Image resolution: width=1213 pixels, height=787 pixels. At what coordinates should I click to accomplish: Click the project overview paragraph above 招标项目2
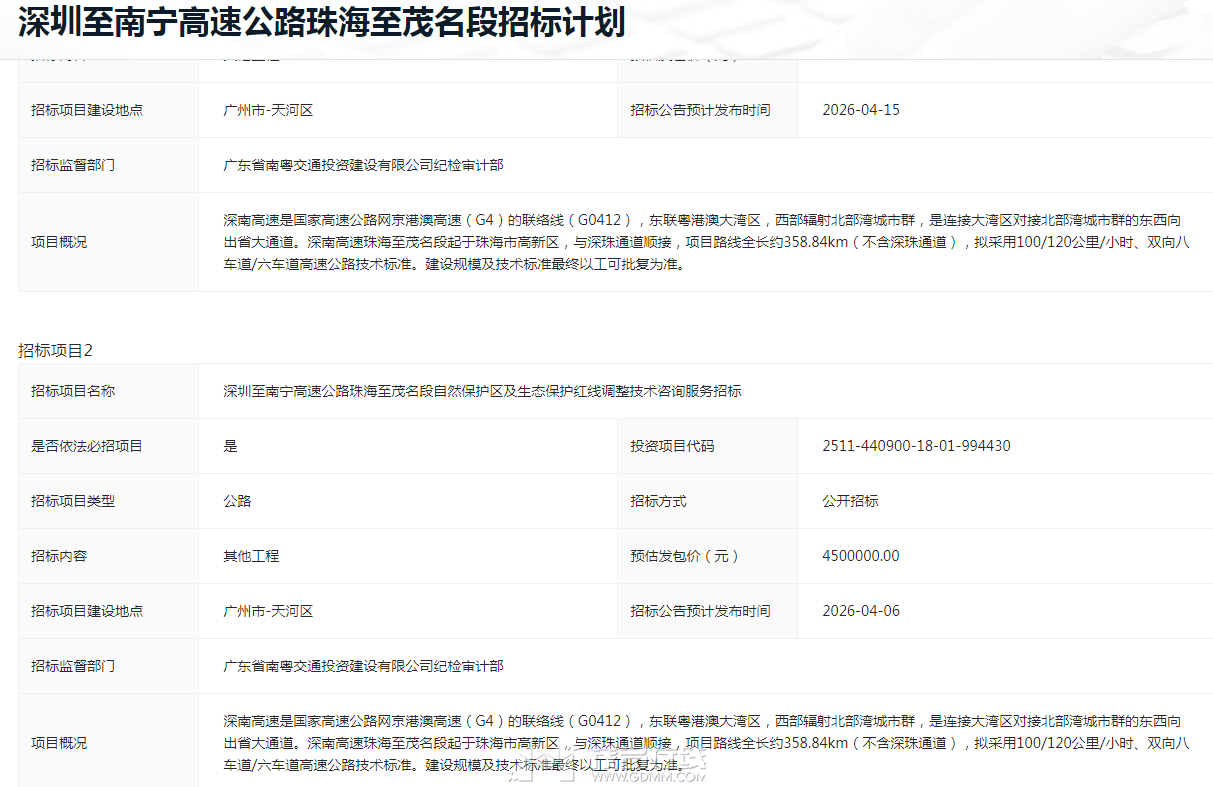(700, 242)
